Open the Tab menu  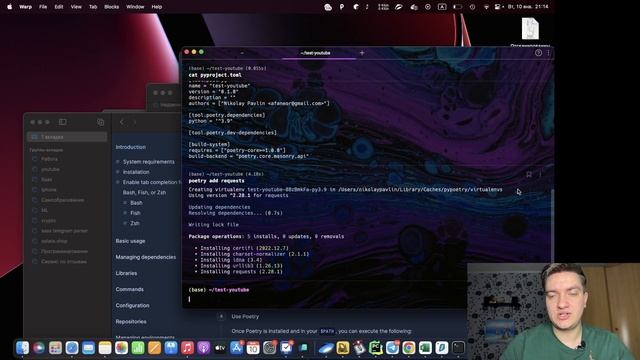pyautogui.click(x=93, y=7)
